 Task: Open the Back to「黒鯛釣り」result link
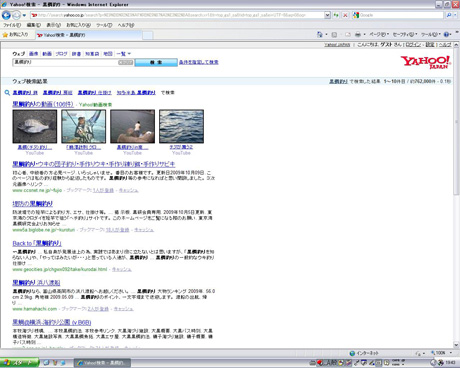point(37,243)
